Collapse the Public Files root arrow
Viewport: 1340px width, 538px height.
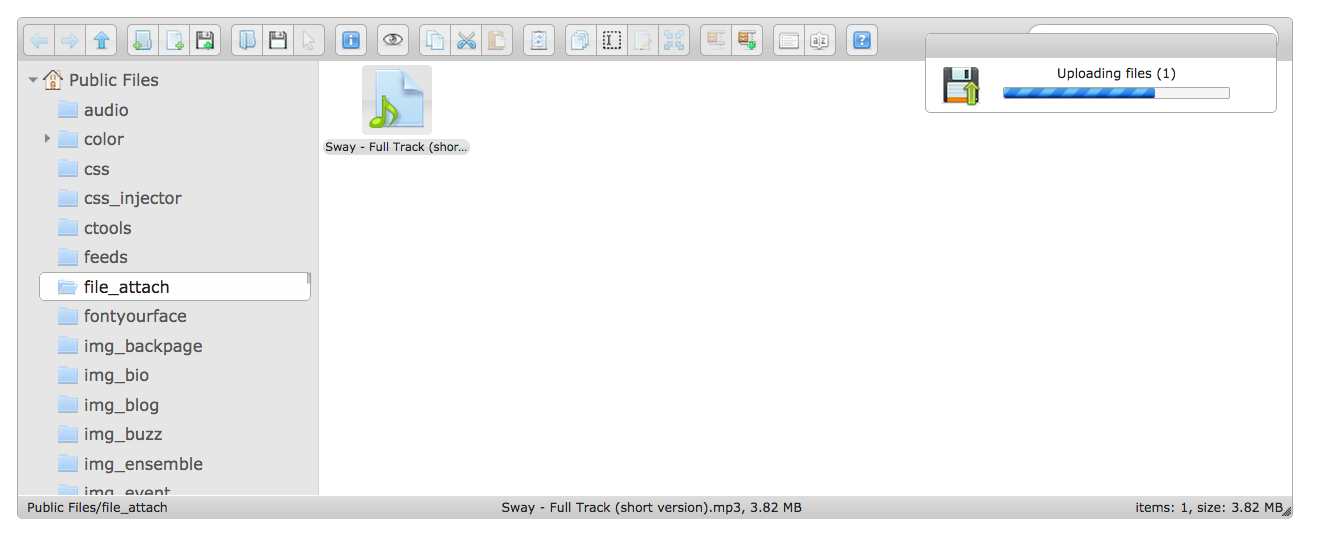[33, 80]
